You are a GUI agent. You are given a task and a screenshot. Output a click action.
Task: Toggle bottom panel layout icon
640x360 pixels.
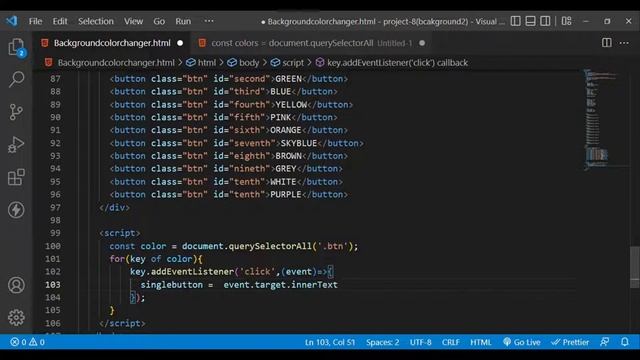(530, 21)
